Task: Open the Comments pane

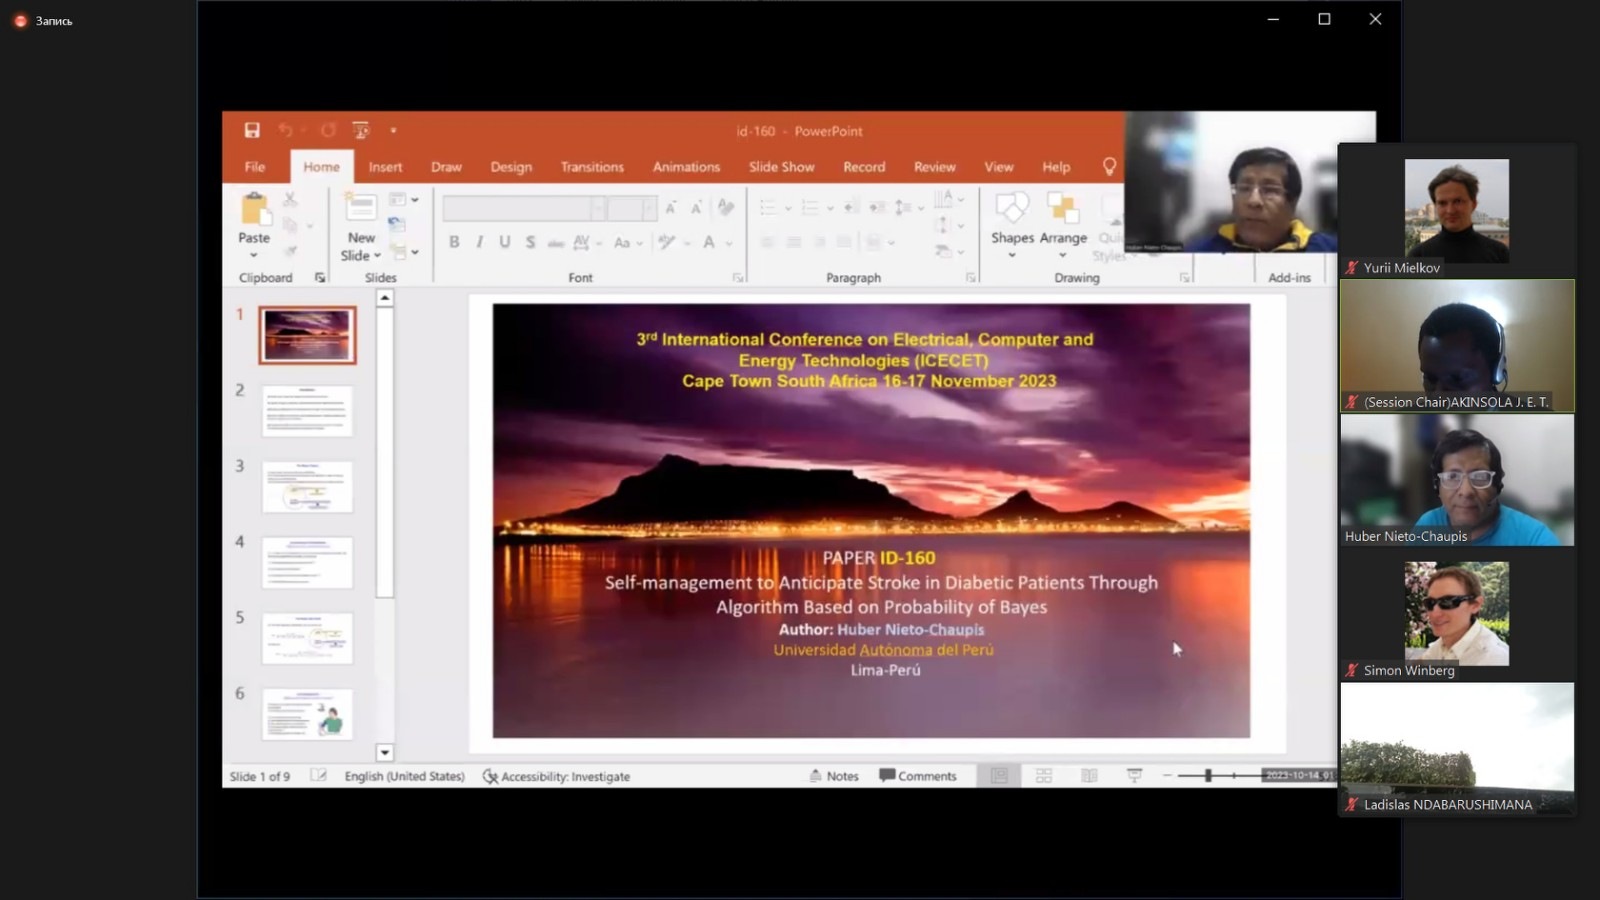Action: coord(918,776)
